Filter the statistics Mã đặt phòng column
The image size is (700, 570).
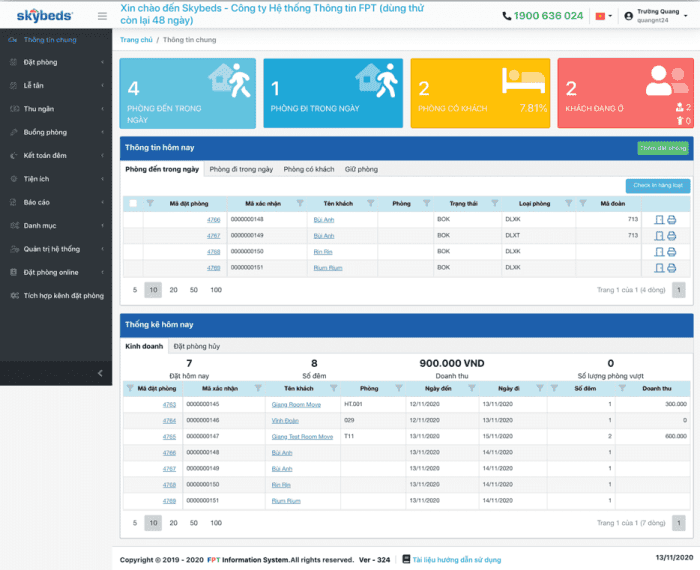130,388
